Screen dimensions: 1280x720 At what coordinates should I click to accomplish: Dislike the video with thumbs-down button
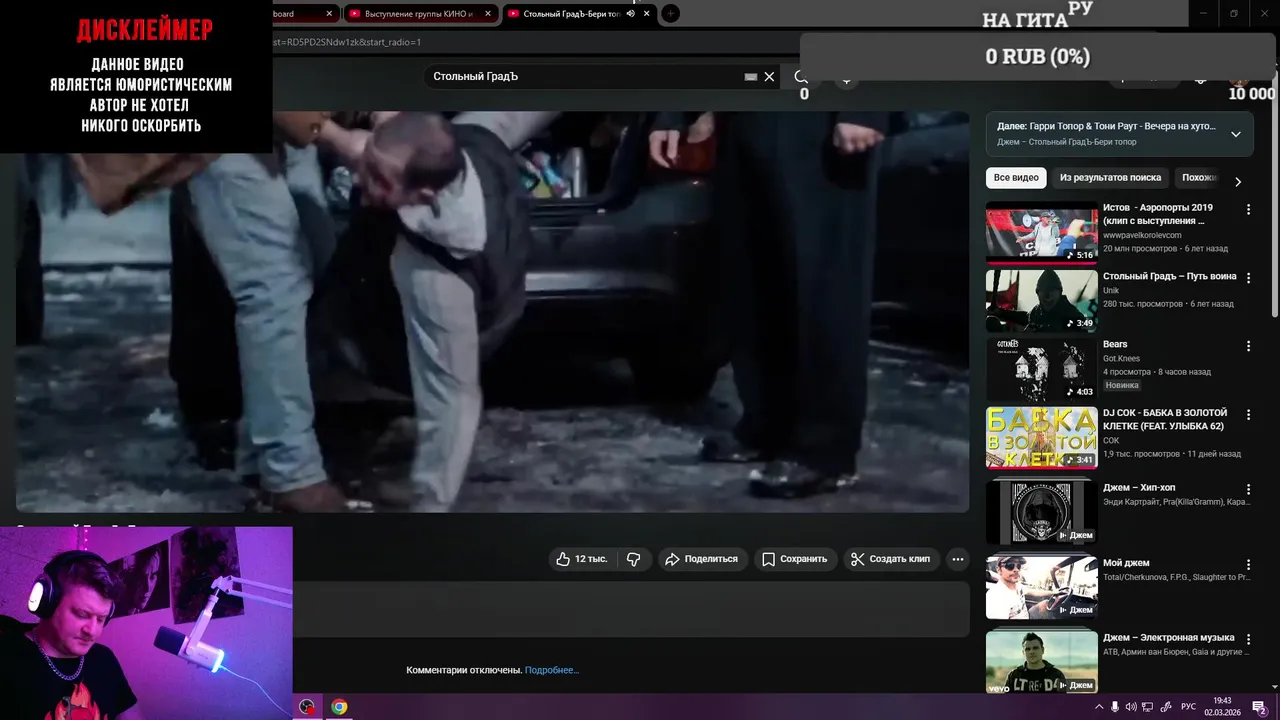click(633, 559)
